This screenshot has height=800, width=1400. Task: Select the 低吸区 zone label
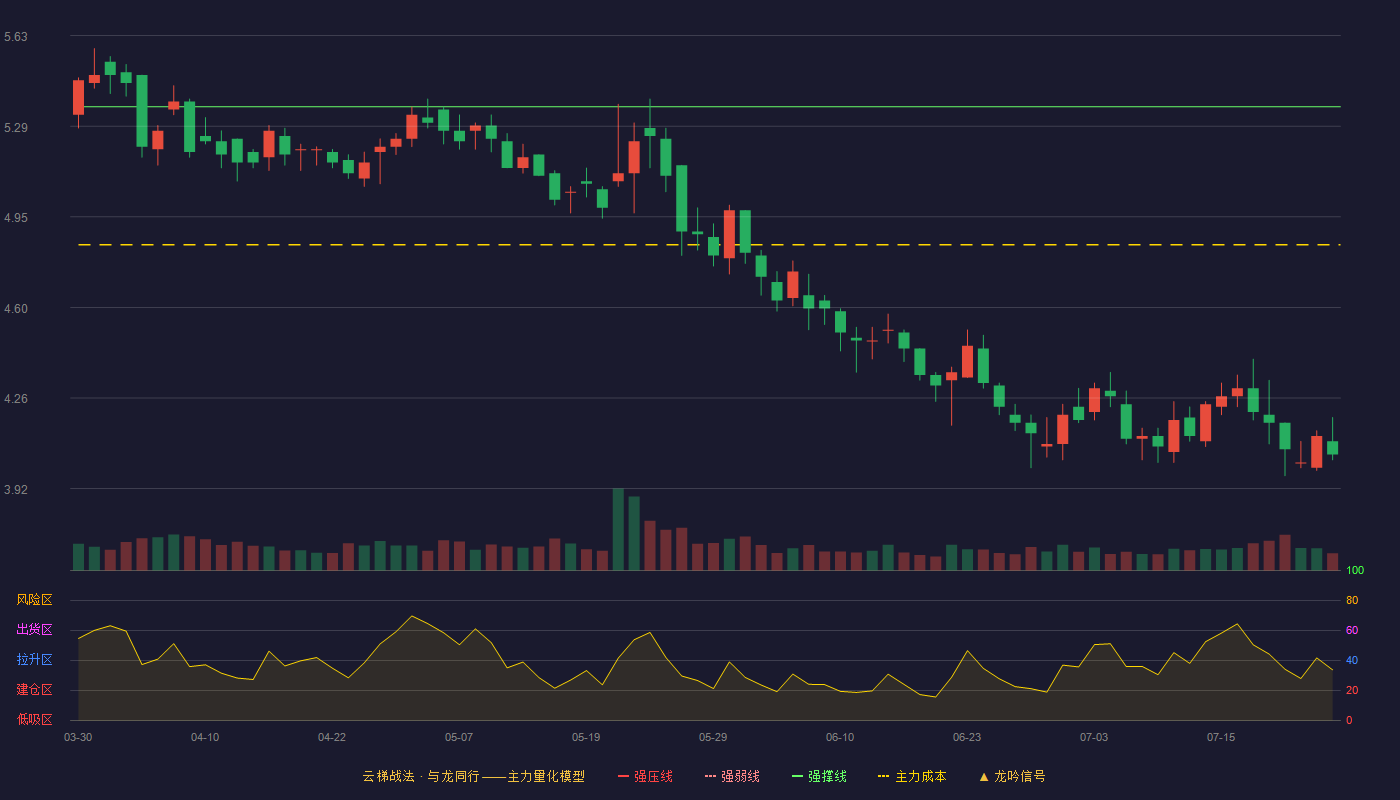[34, 719]
